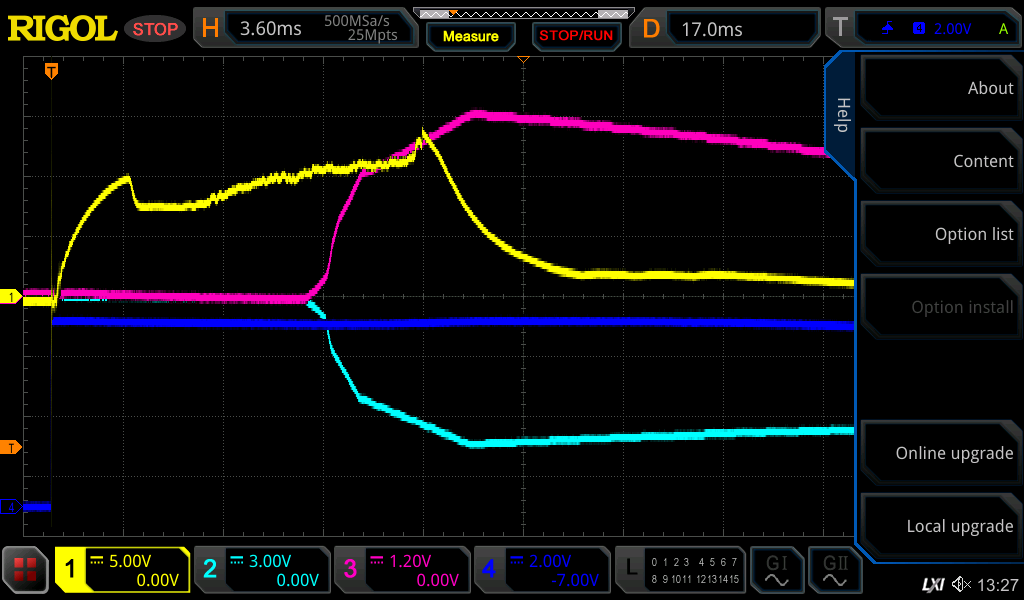
Task: Click the GI signal generator icon
Action: (777, 570)
